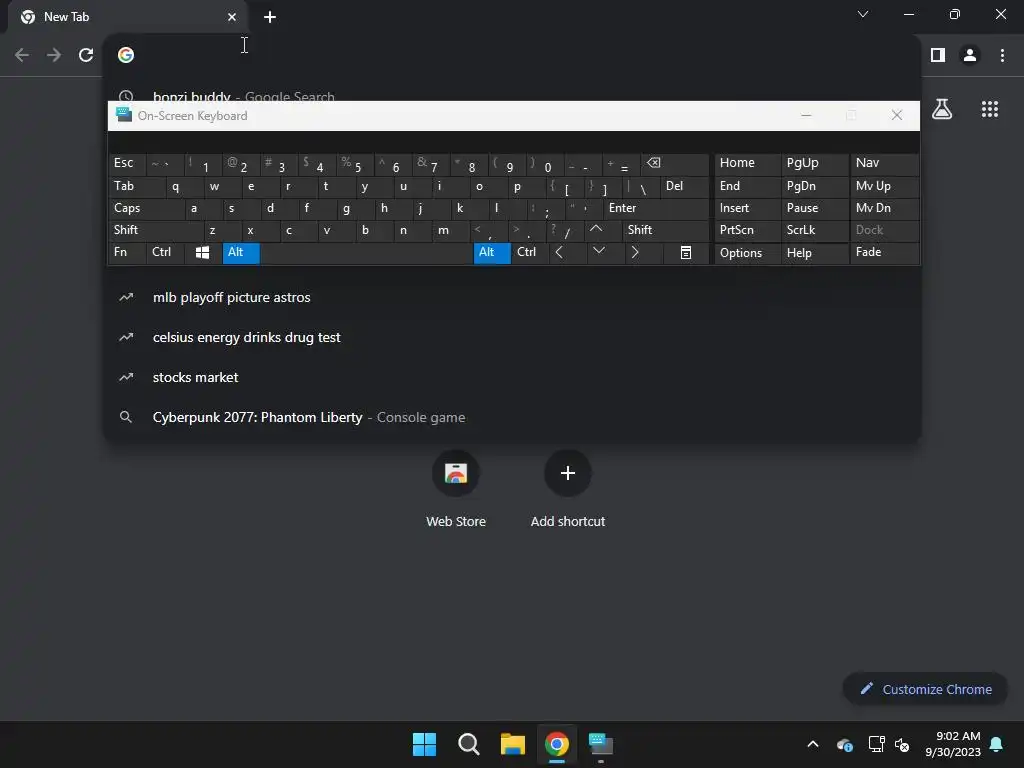The image size is (1024, 768).
Task: Close the New Tab tab
Action: (232, 17)
